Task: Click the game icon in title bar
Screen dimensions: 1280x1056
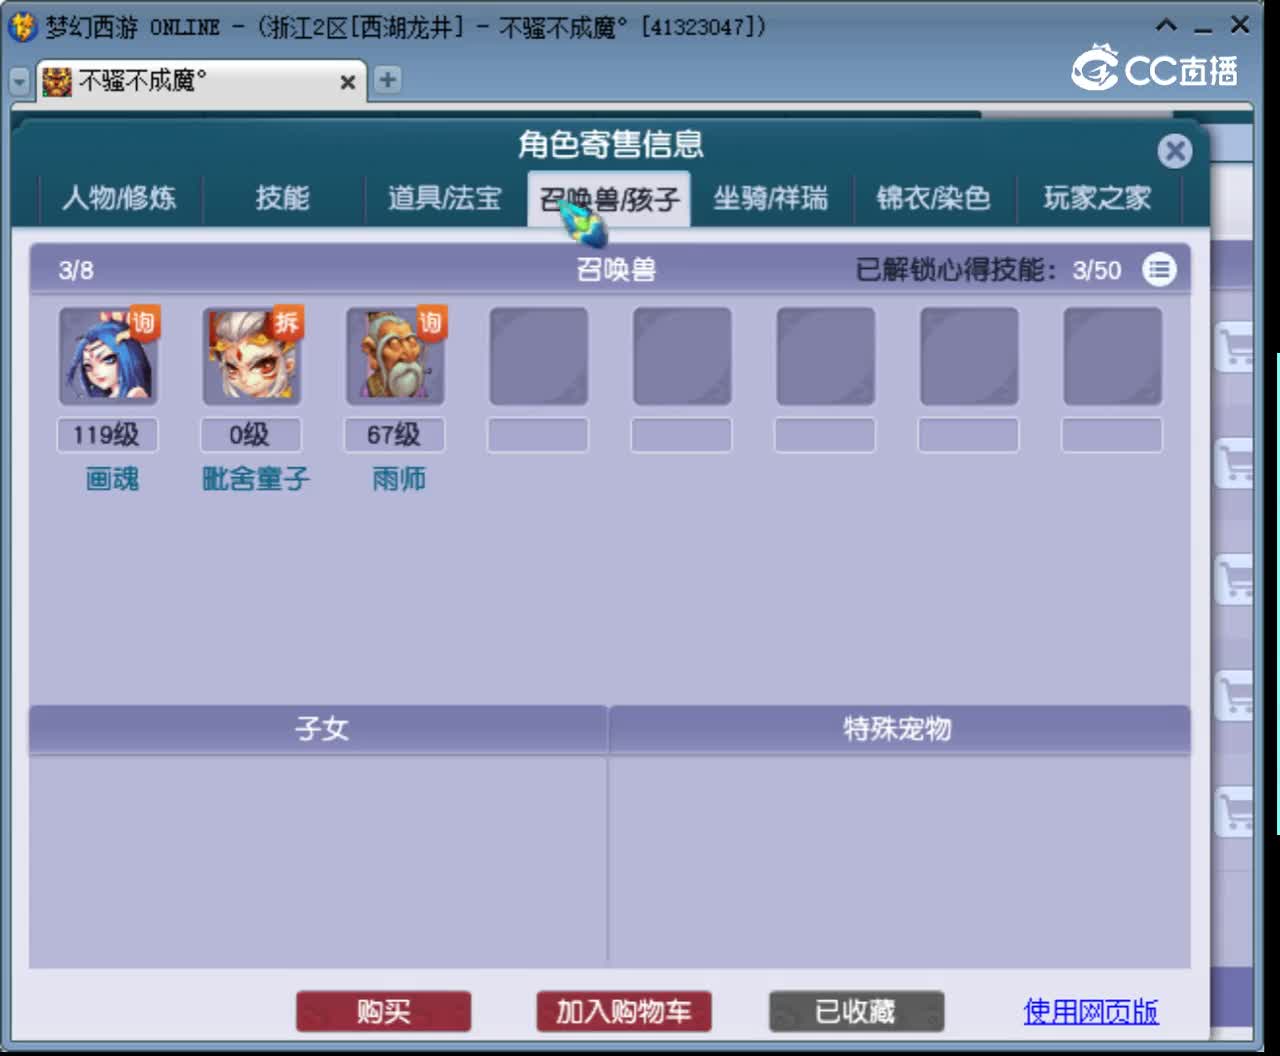Action: point(22,26)
